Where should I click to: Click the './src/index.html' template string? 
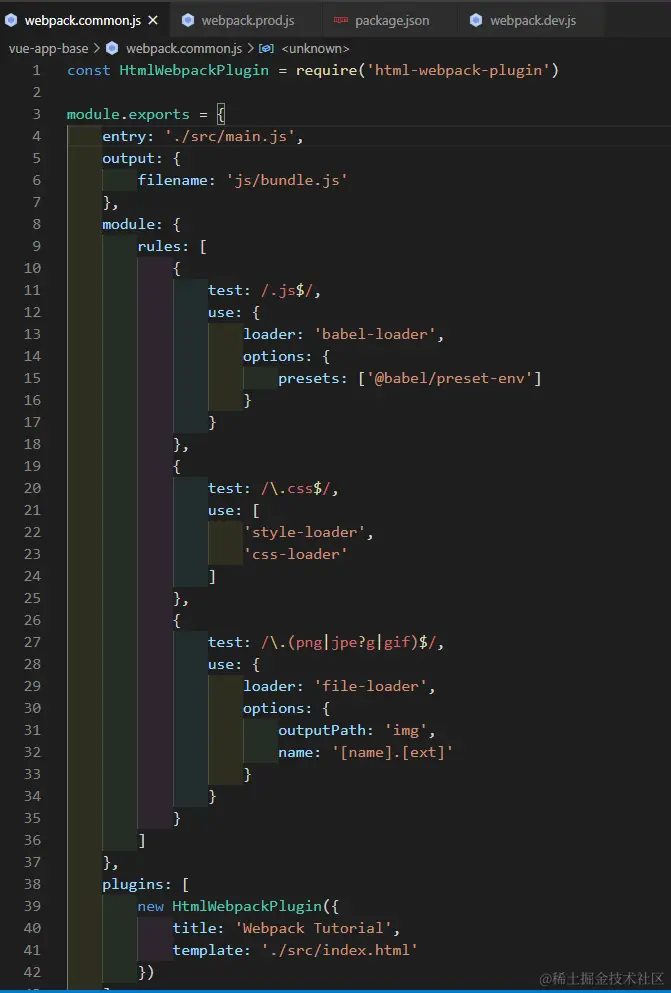pos(339,951)
